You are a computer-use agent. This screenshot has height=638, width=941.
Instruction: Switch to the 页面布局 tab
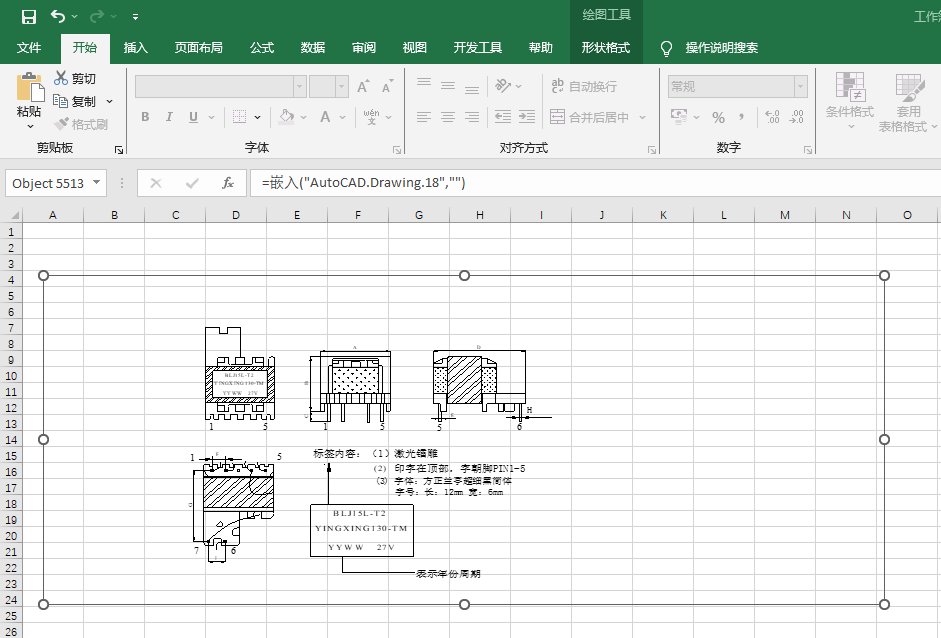pos(199,47)
